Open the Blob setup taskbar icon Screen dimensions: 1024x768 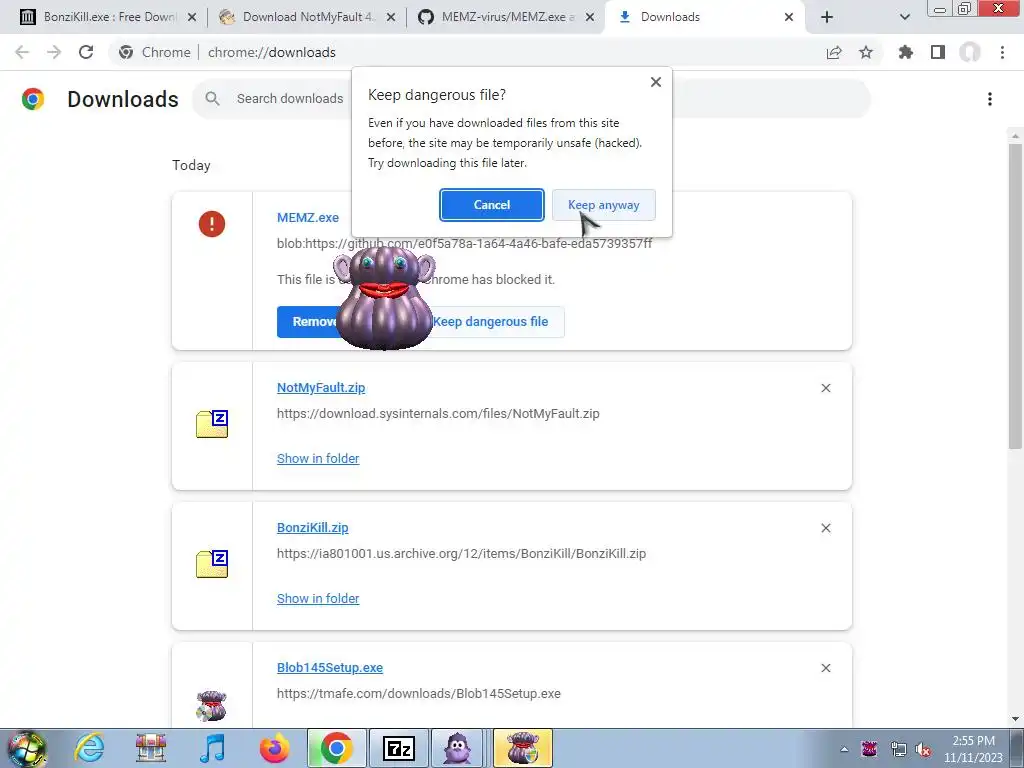click(522, 748)
